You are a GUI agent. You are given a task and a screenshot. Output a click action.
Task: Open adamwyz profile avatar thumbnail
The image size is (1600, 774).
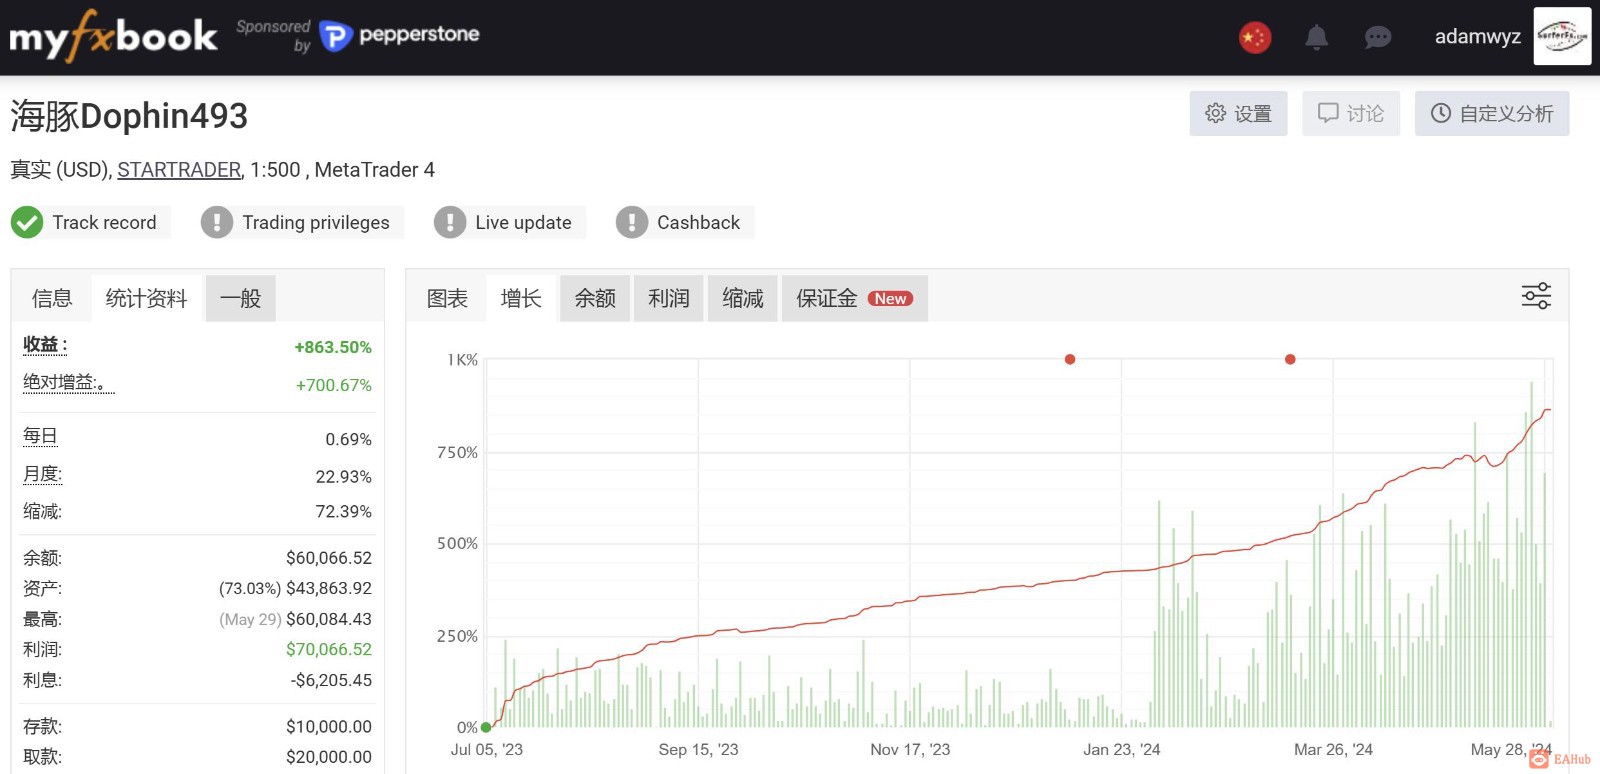(1562, 36)
